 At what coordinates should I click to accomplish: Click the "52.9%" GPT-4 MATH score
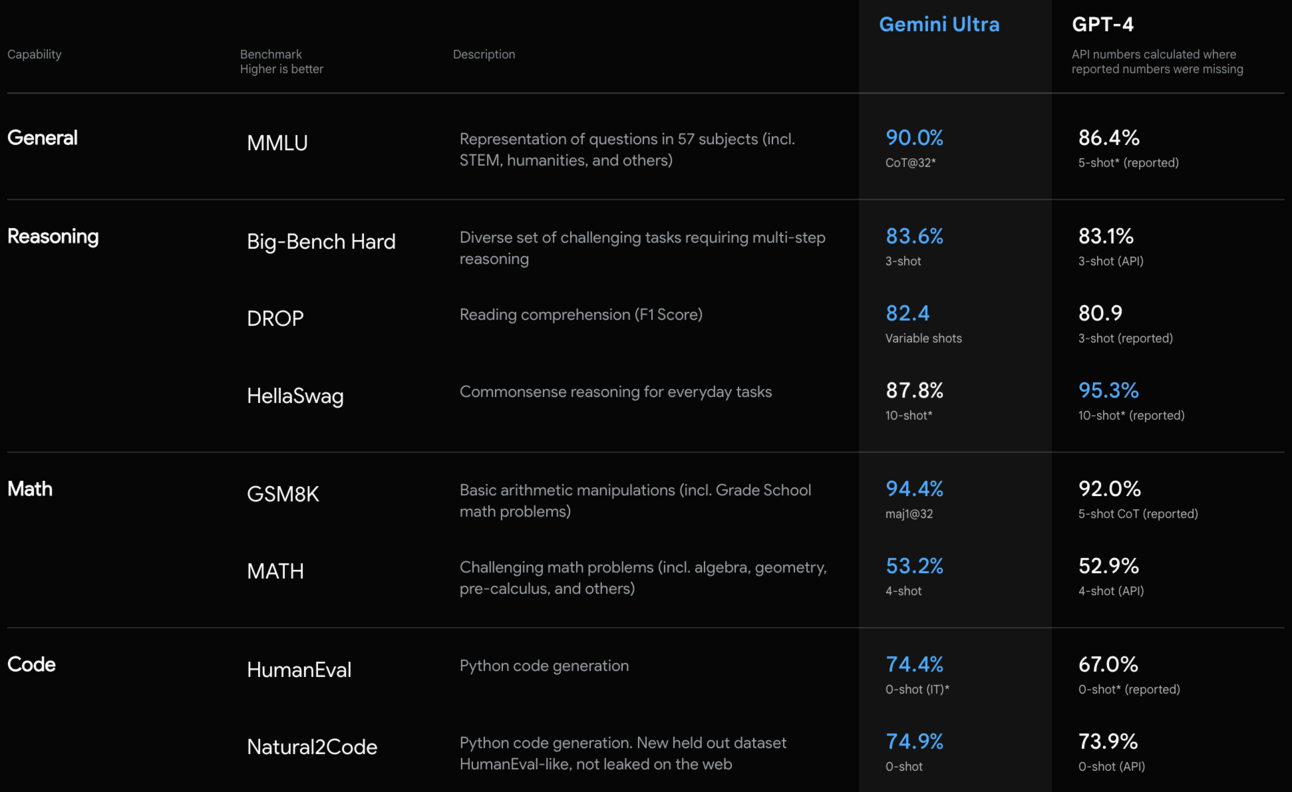pyautogui.click(x=1108, y=566)
